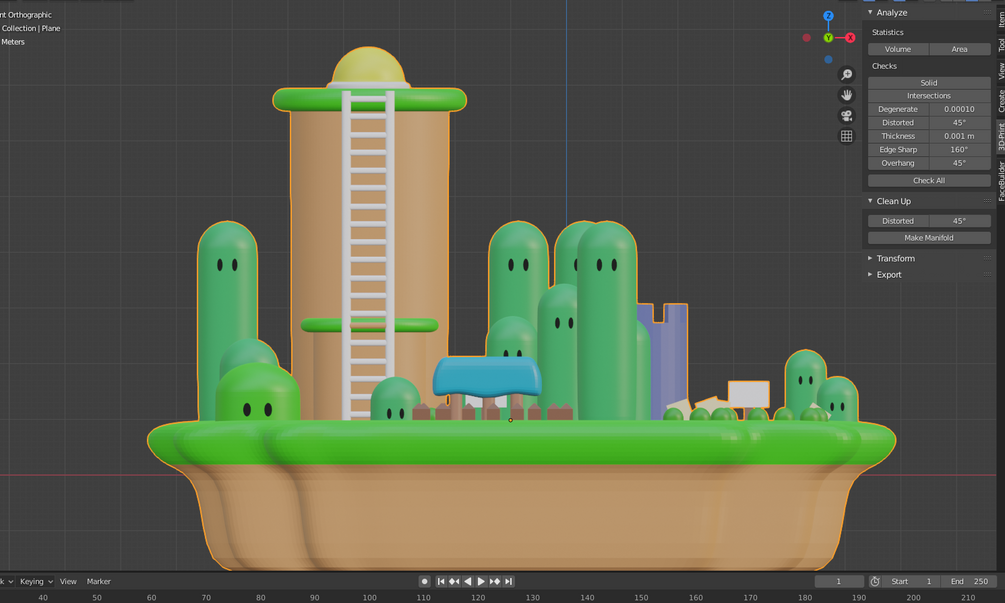Edit the Overhang 45° angle field
This screenshot has height=603, width=1005.
tap(959, 163)
